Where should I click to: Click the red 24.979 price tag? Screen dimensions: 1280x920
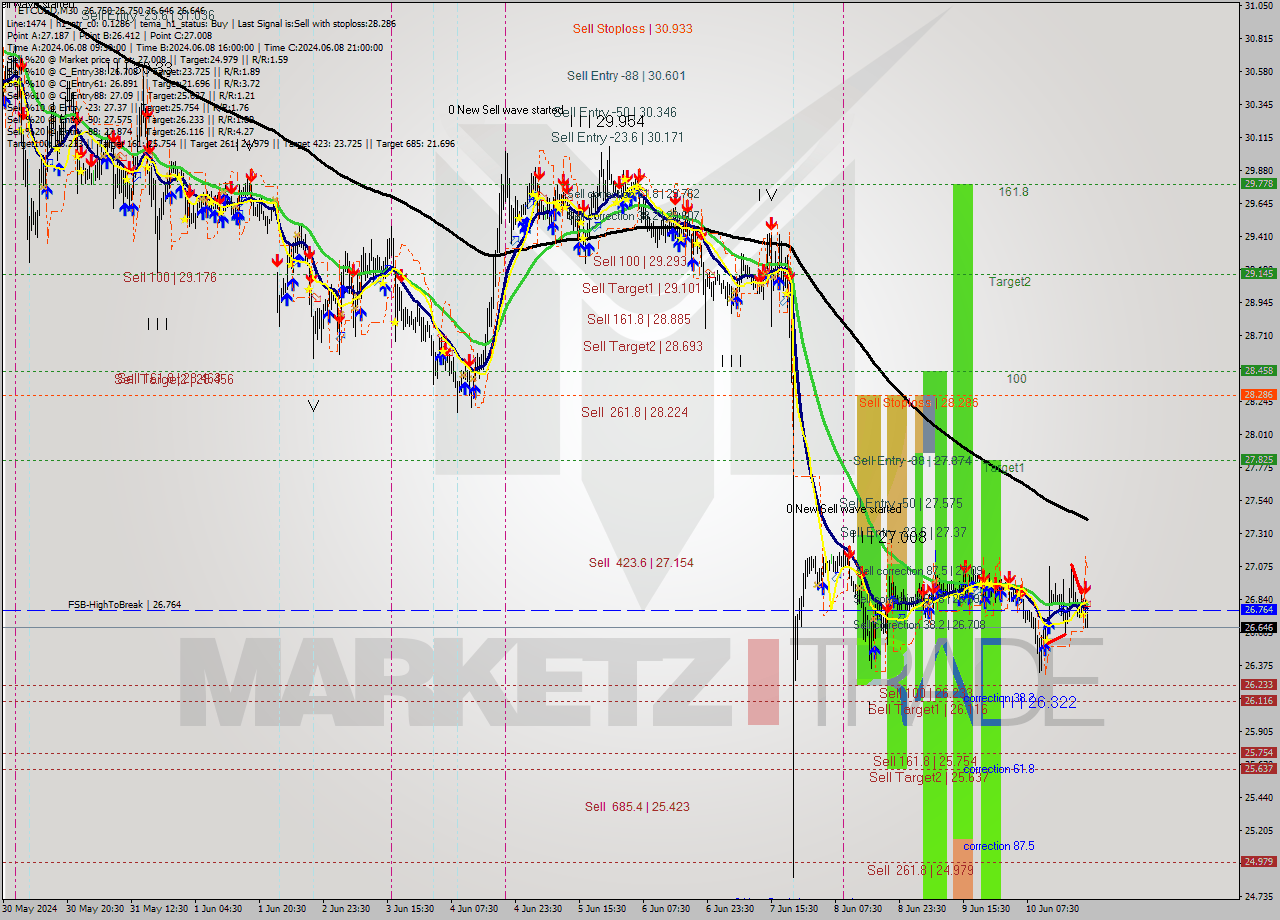tap(1258, 862)
